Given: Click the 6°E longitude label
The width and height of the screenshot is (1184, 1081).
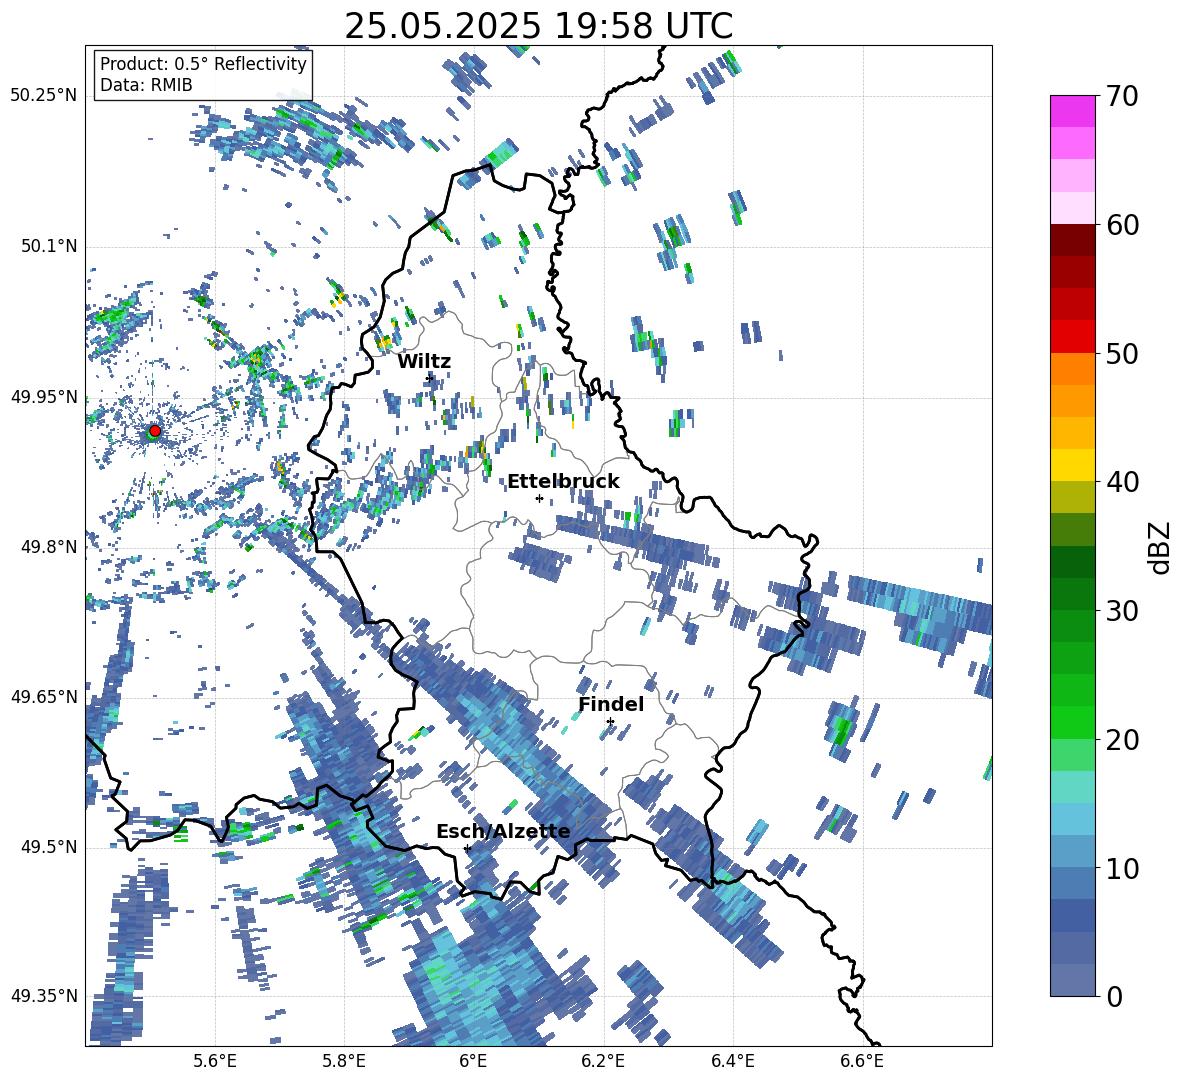Looking at the screenshot, I should [x=473, y=1061].
